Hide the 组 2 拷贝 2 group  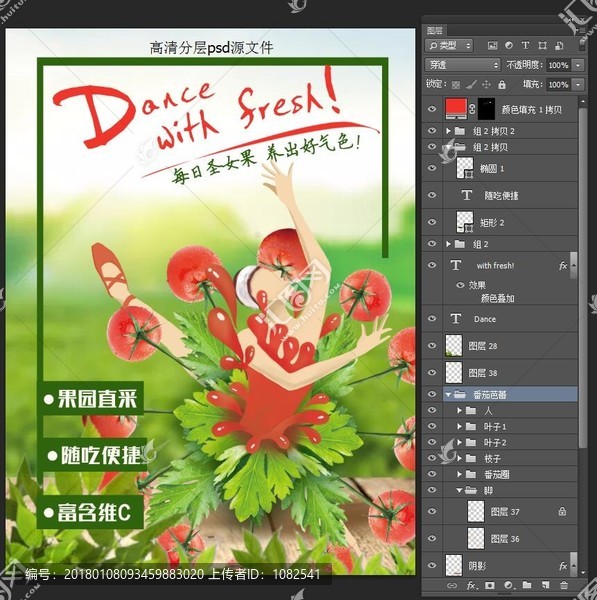(432, 130)
